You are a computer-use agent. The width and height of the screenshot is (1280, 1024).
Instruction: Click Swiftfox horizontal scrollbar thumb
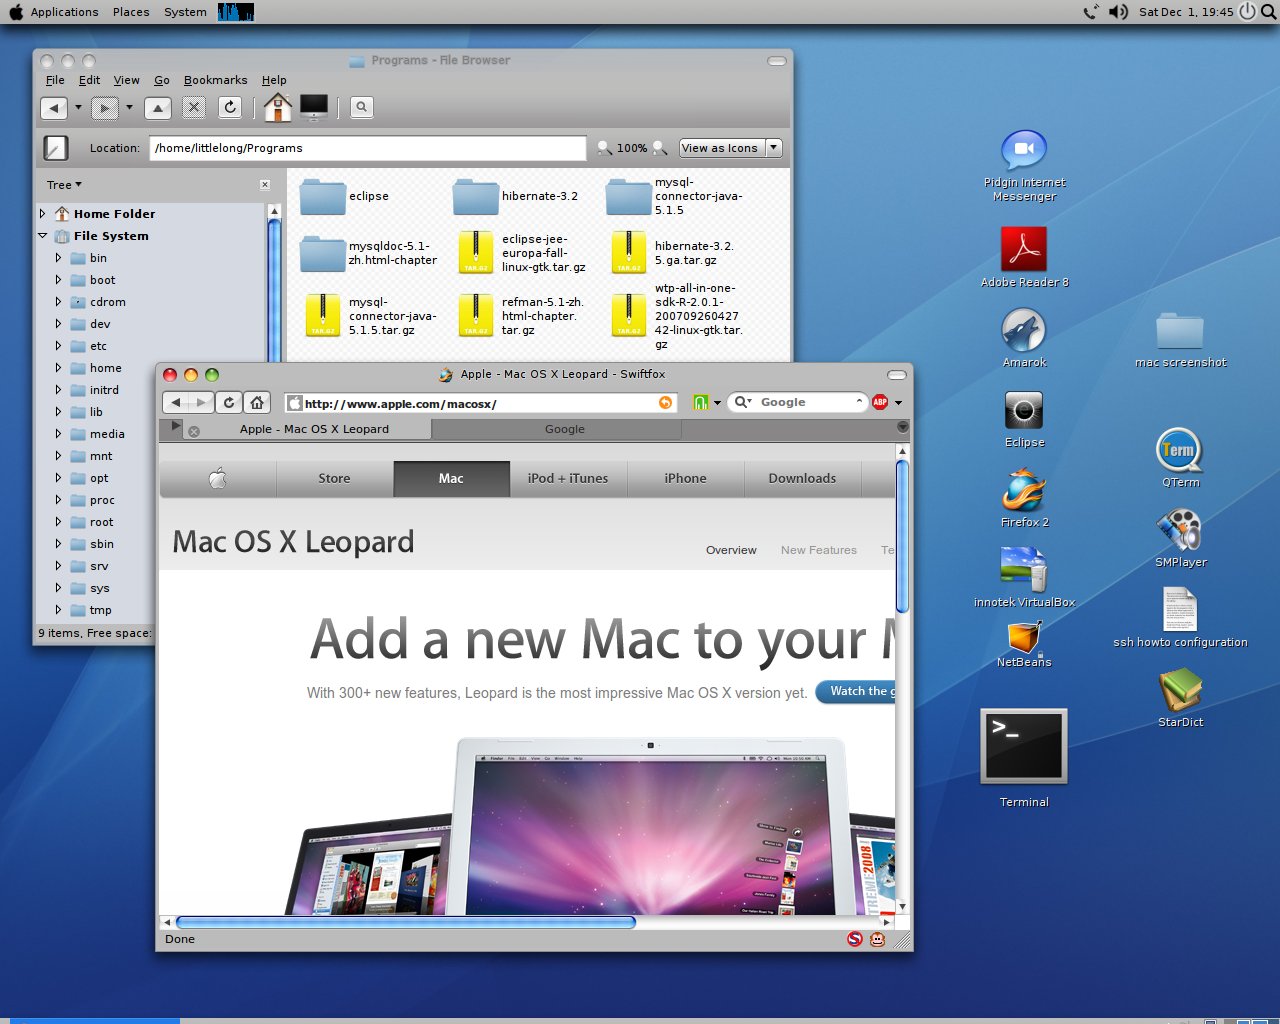(x=405, y=922)
